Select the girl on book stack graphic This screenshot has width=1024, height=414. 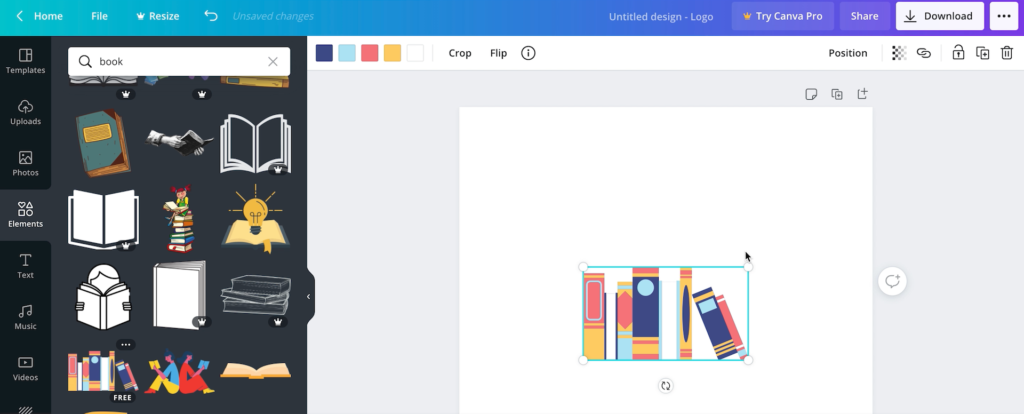coord(179,219)
